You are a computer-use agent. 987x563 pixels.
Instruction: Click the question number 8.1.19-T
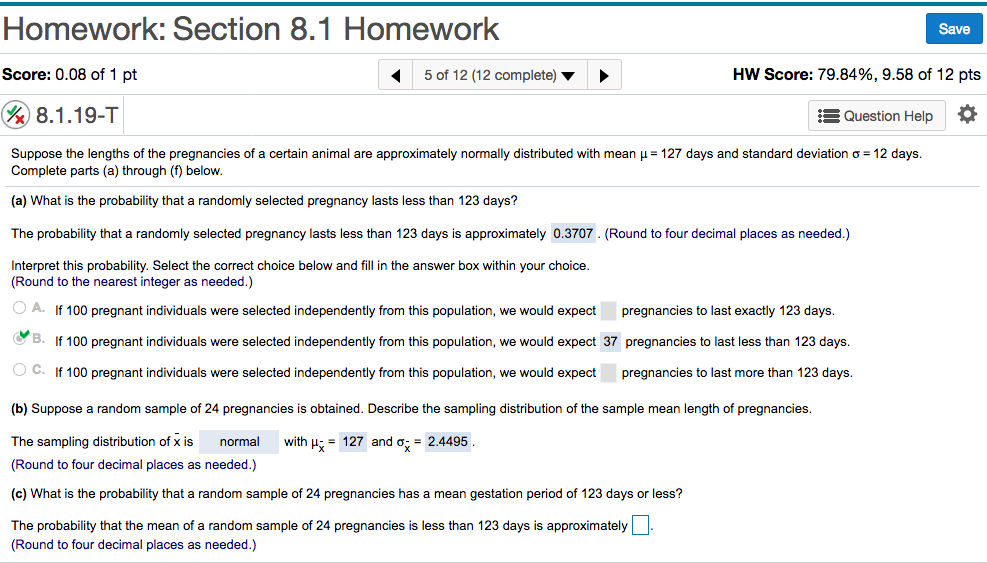(77, 115)
